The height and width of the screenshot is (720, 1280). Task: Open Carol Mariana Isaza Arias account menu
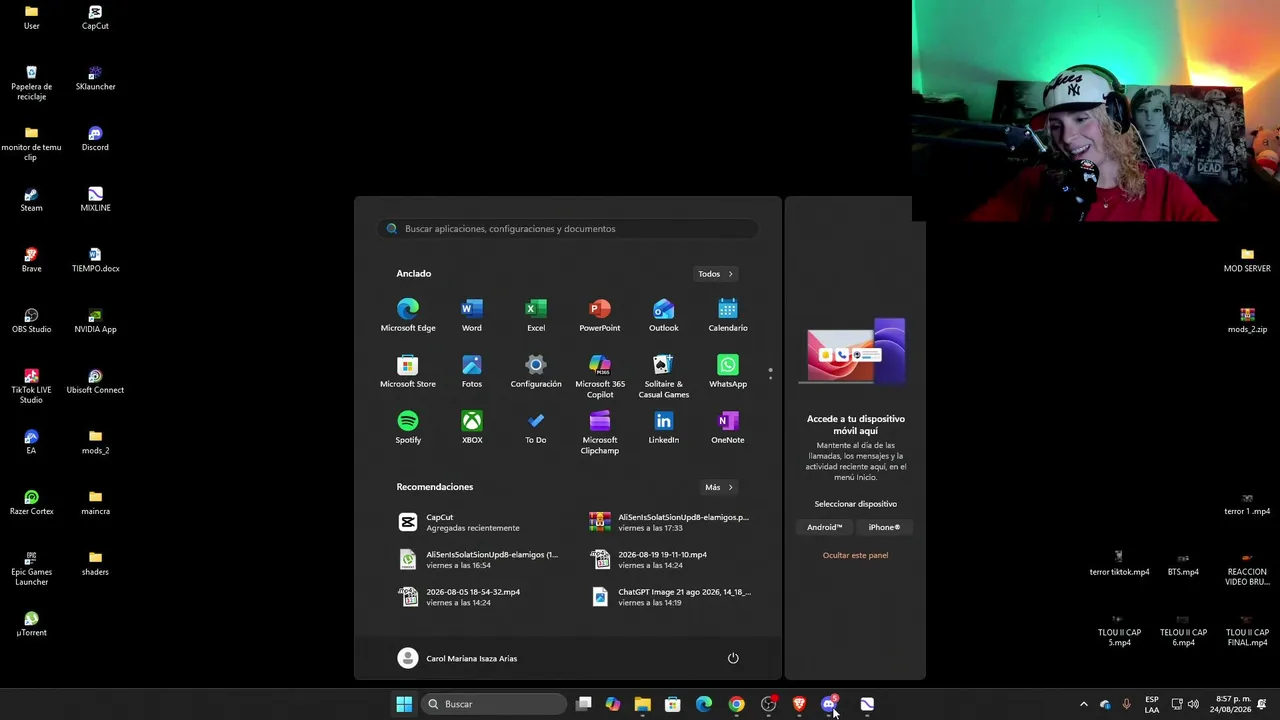click(457, 658)
